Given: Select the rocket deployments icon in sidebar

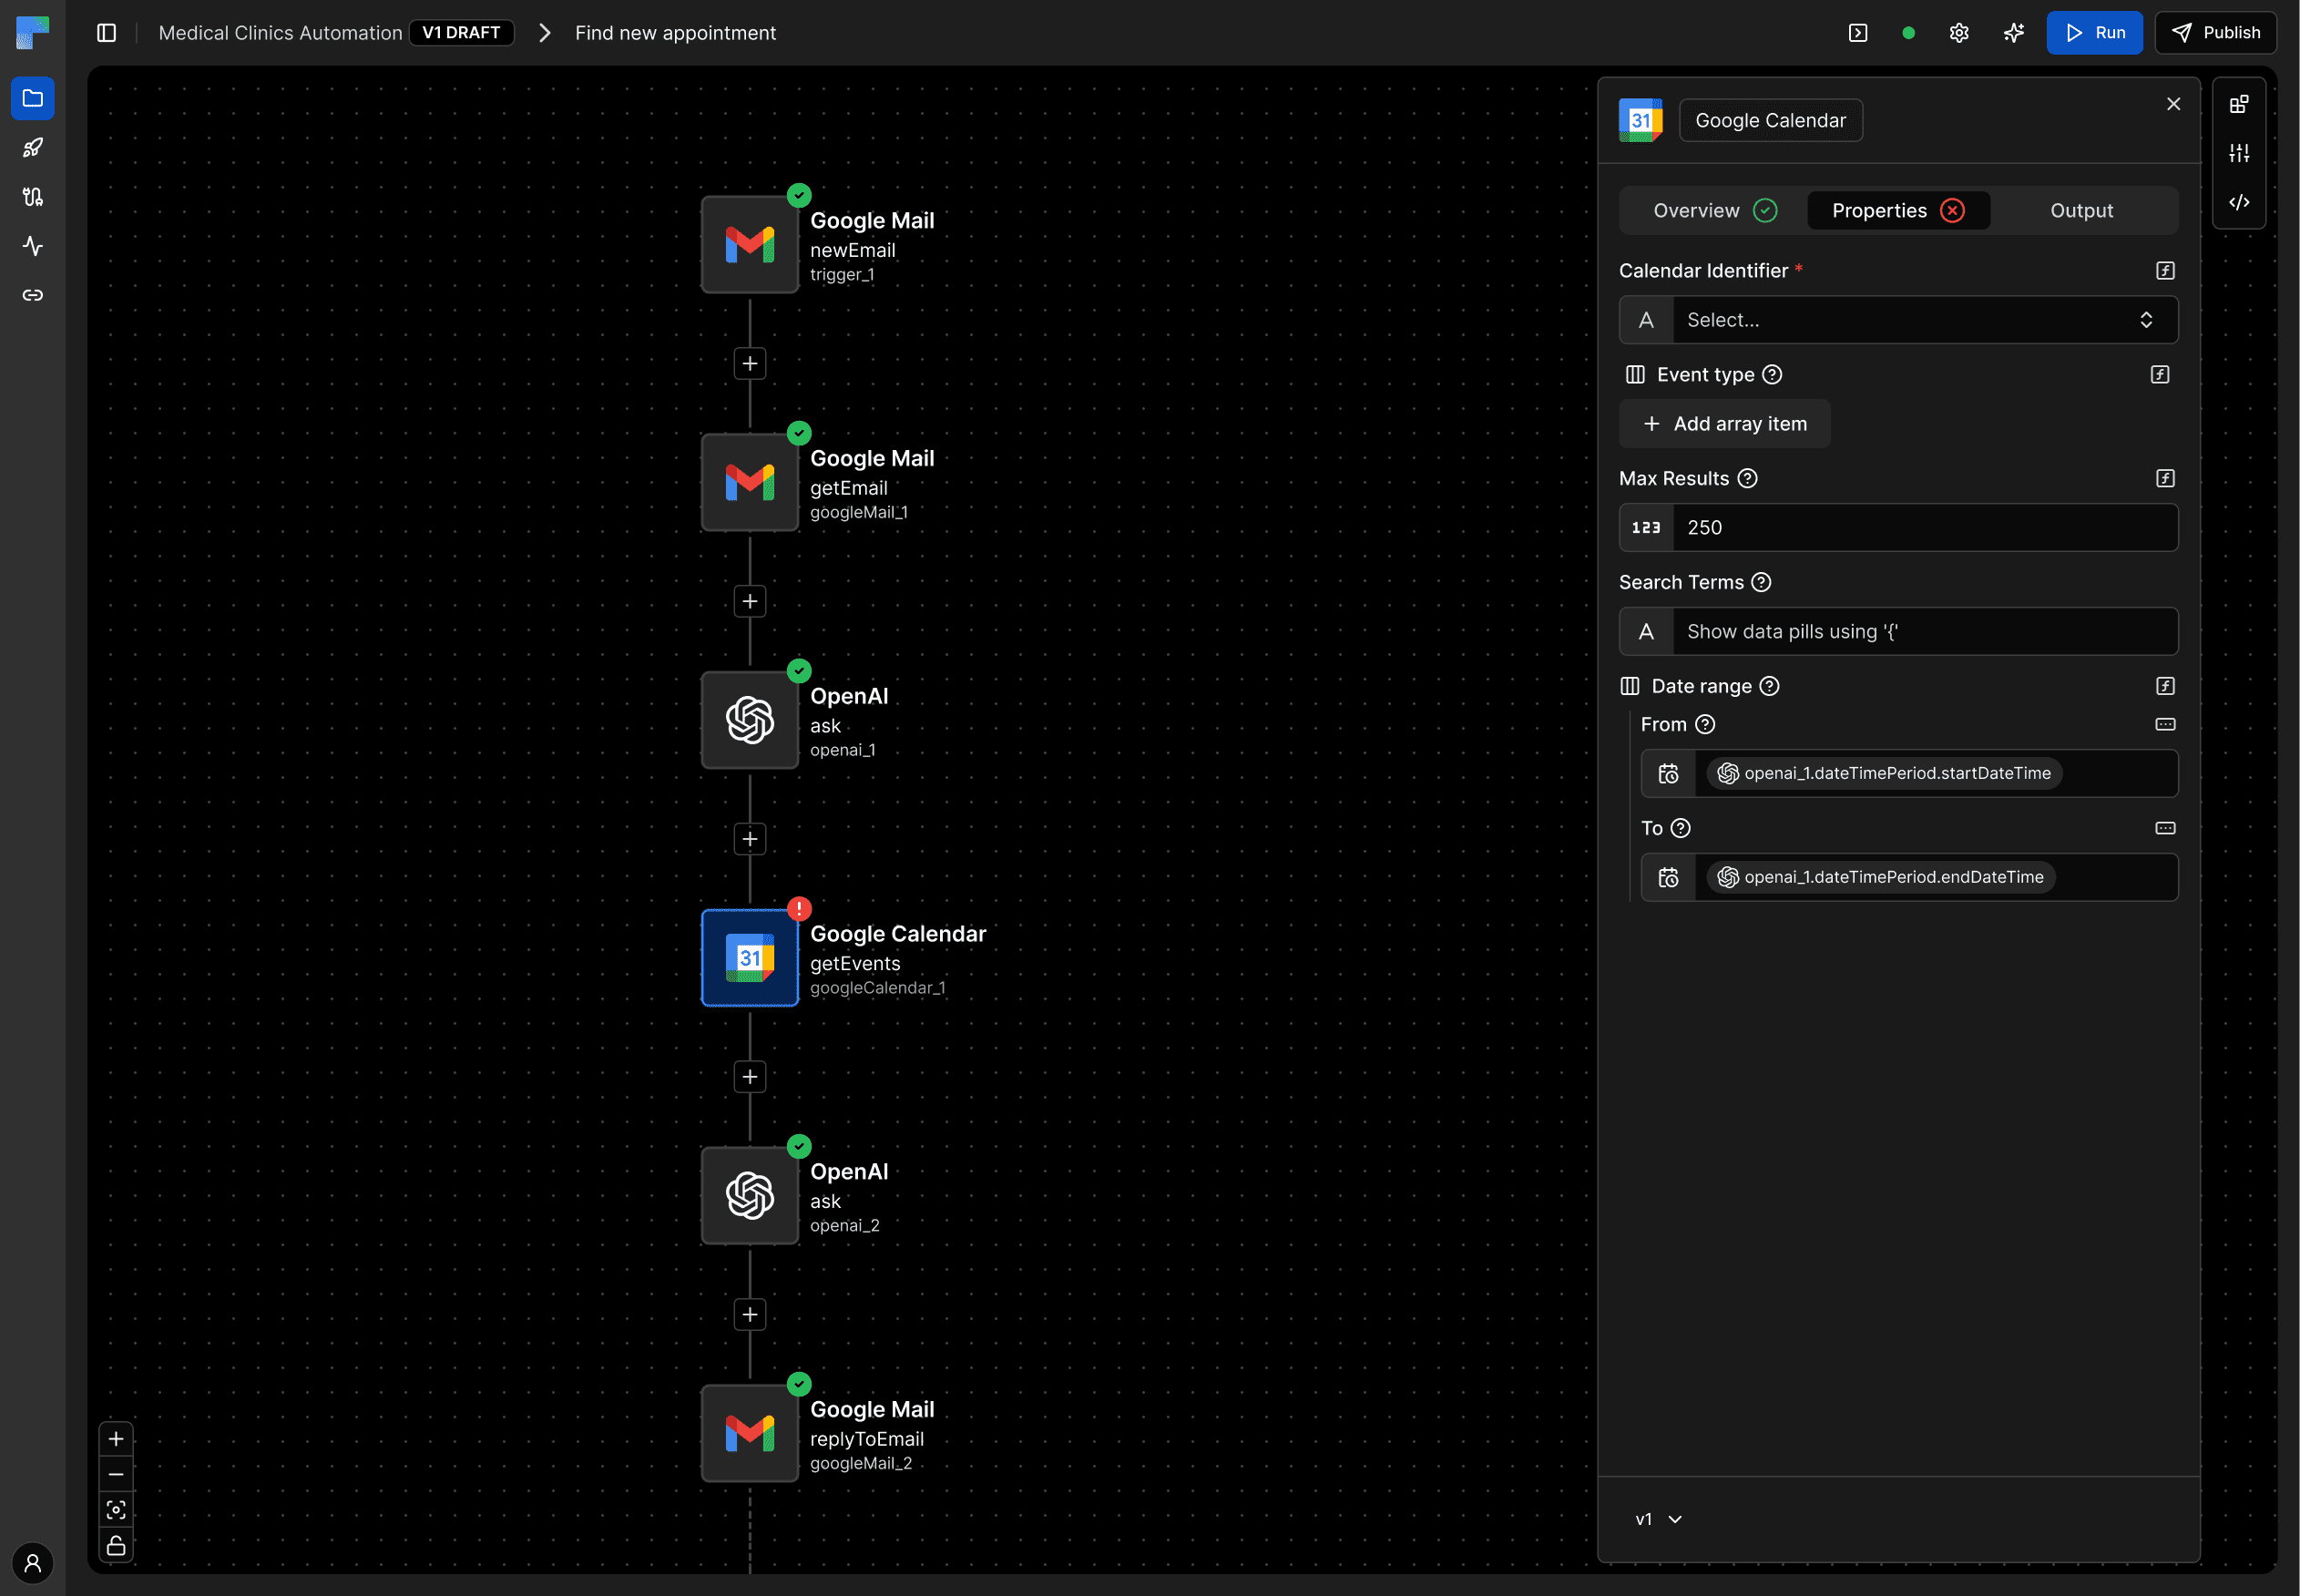Looking at the screenshot, I should pos(33,147).
